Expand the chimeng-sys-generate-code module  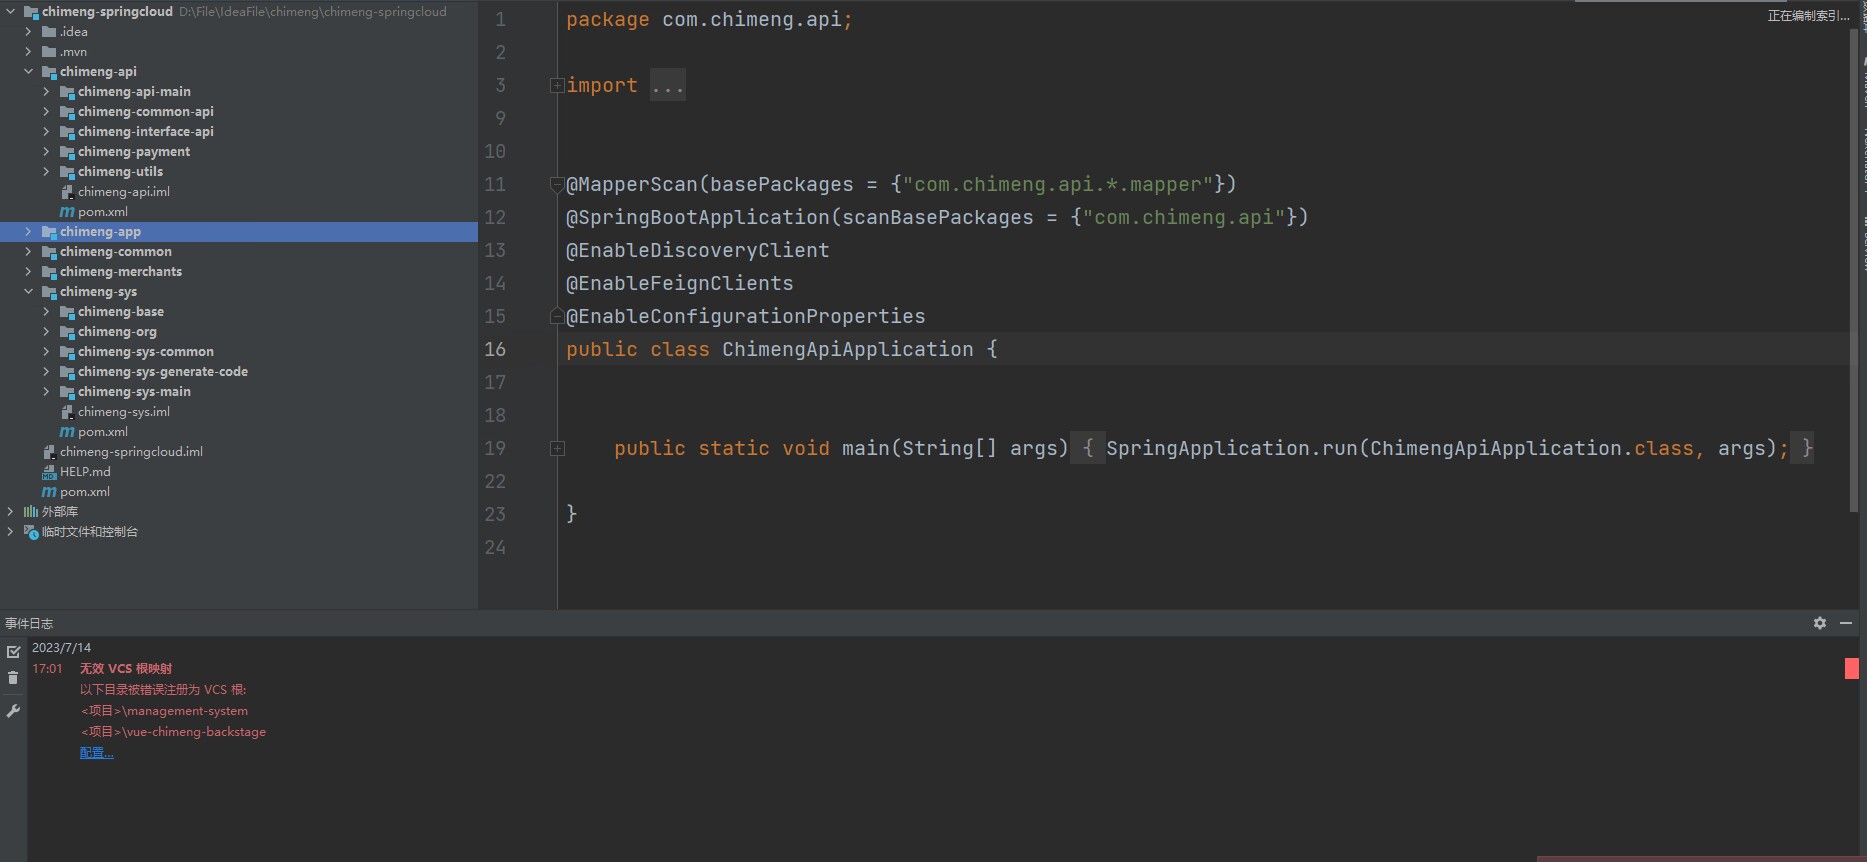[x=47, y=372]
